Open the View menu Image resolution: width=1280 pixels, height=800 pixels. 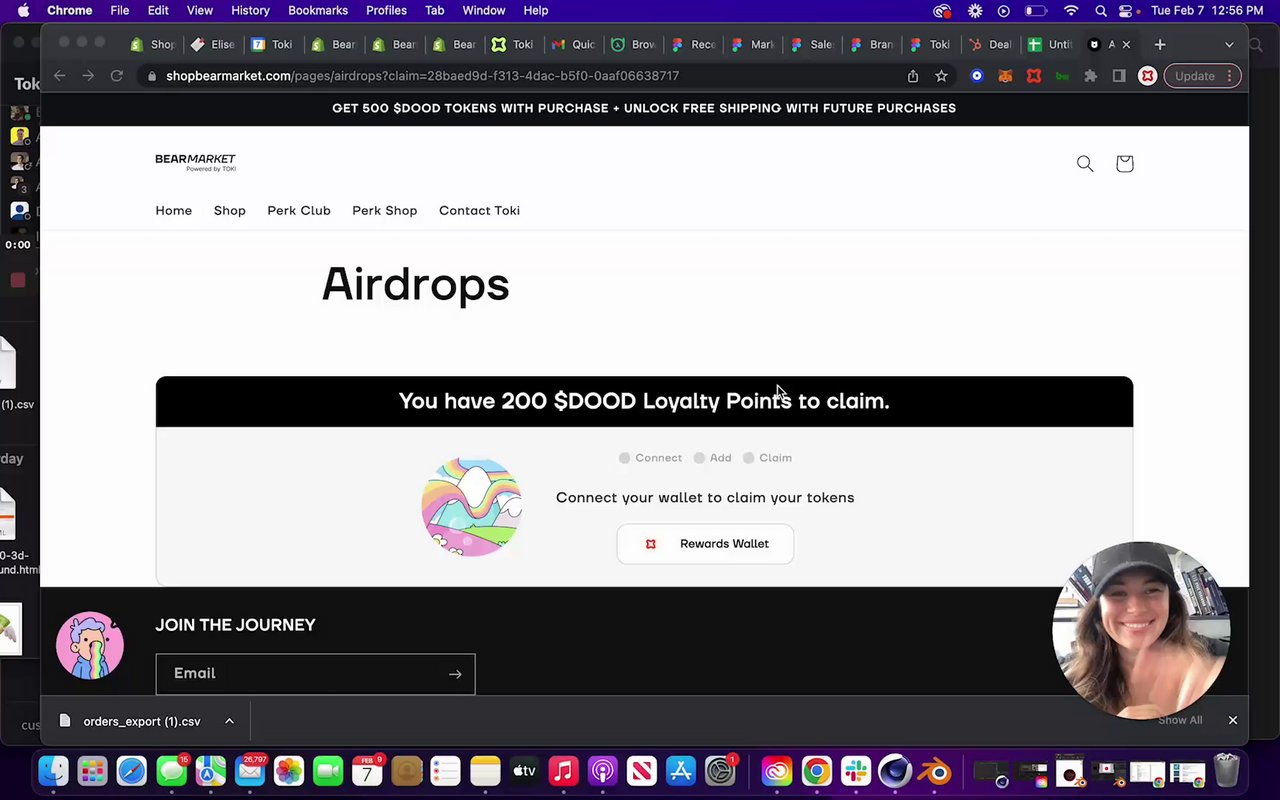point(200,11)
